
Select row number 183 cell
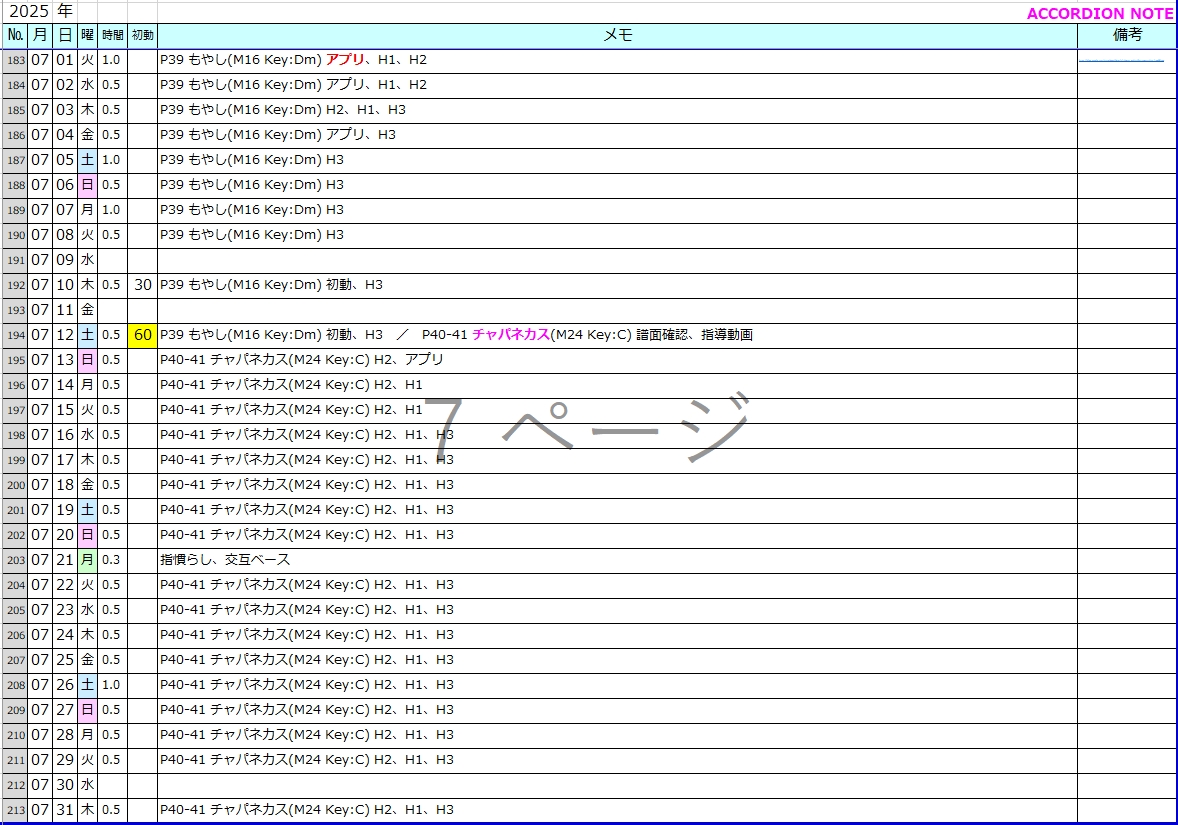click(16, 61)
